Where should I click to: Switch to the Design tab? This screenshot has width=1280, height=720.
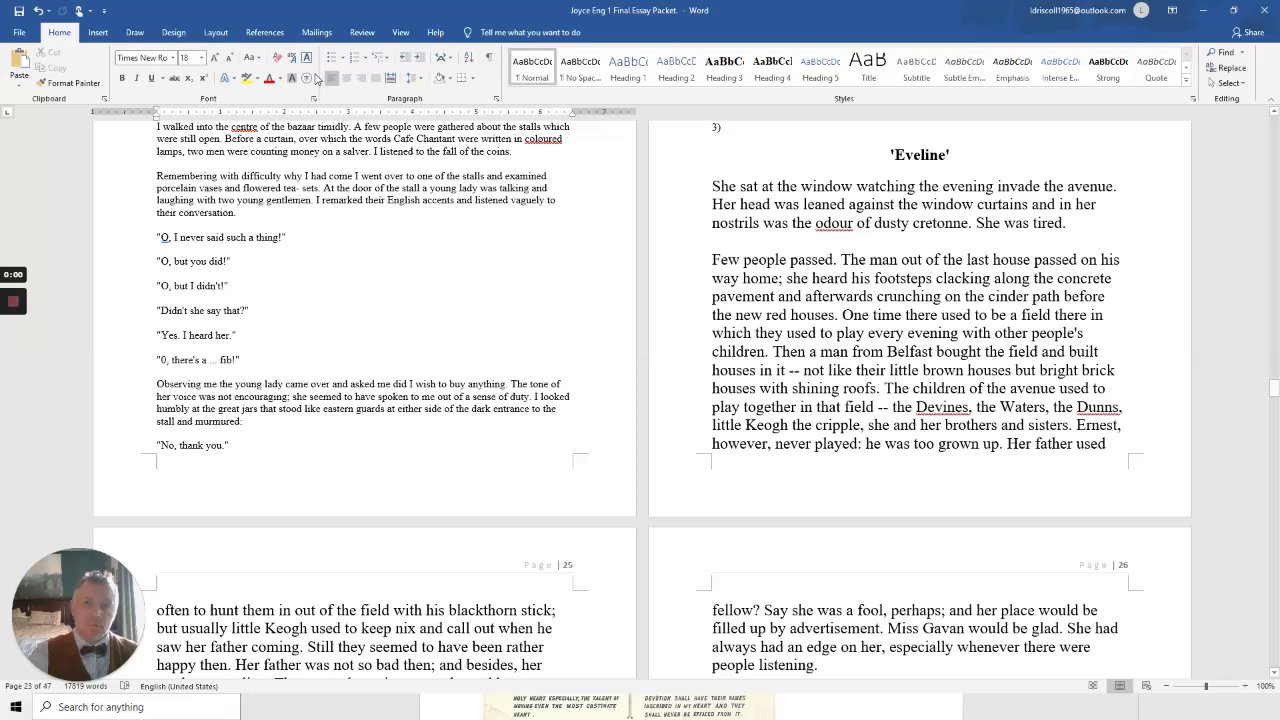174,32
